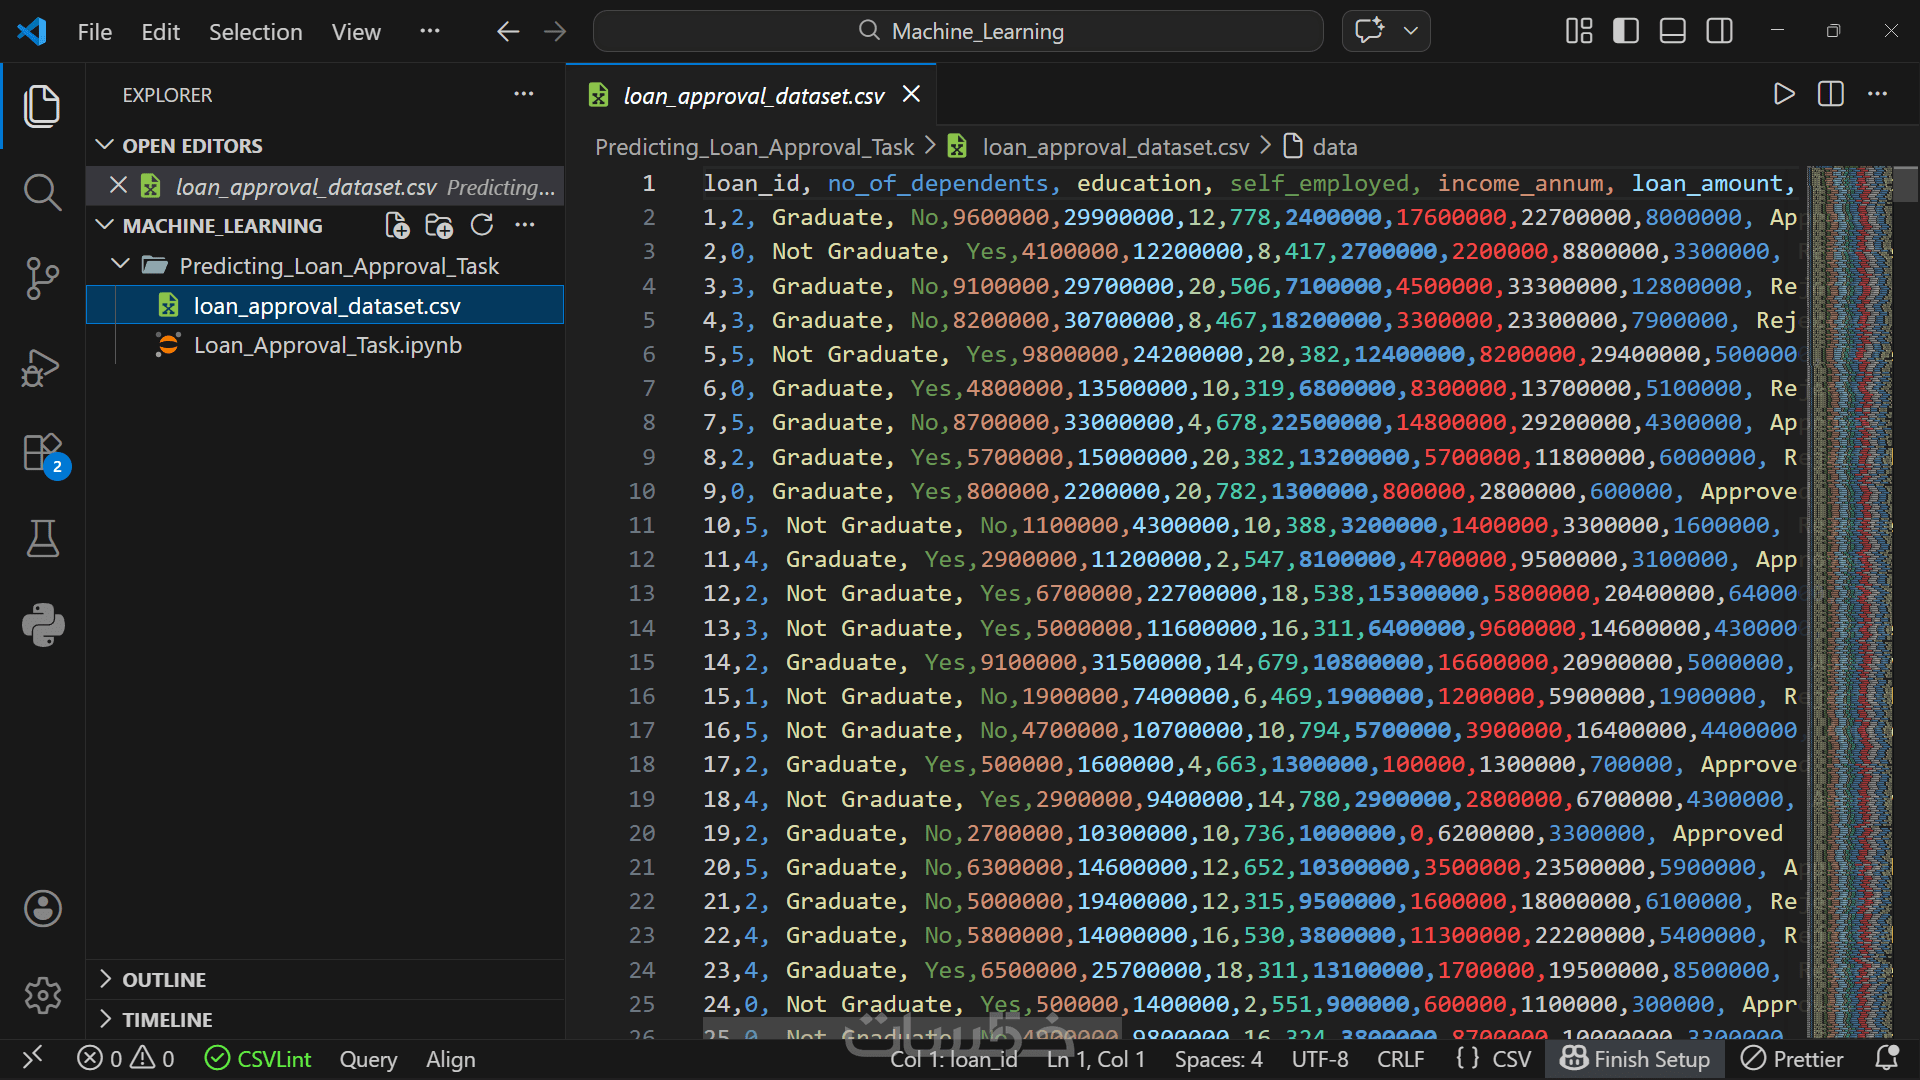Expand the OUTLINE section
Screen dimensions: 1920x1080
tap(164, 980)
